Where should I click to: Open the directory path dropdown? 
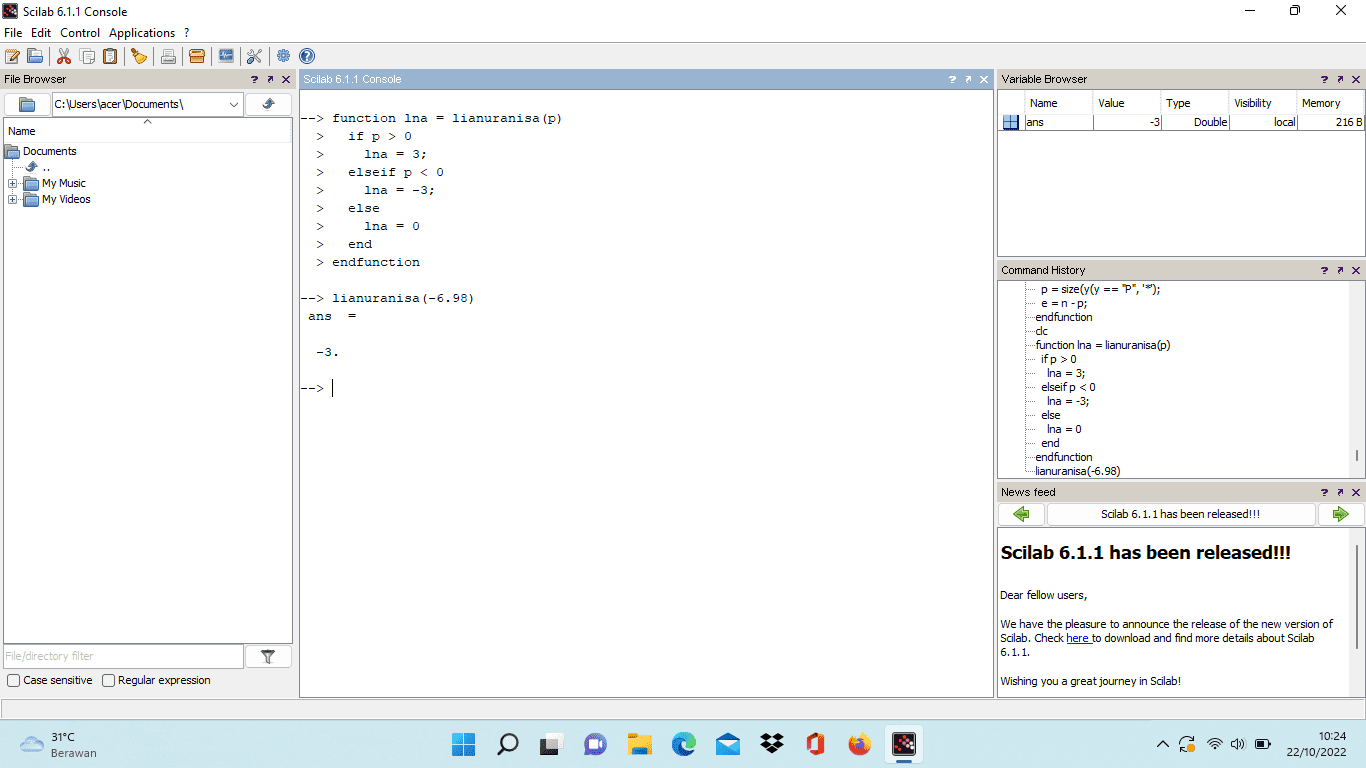pyautogui.click(x=234, y=104)
